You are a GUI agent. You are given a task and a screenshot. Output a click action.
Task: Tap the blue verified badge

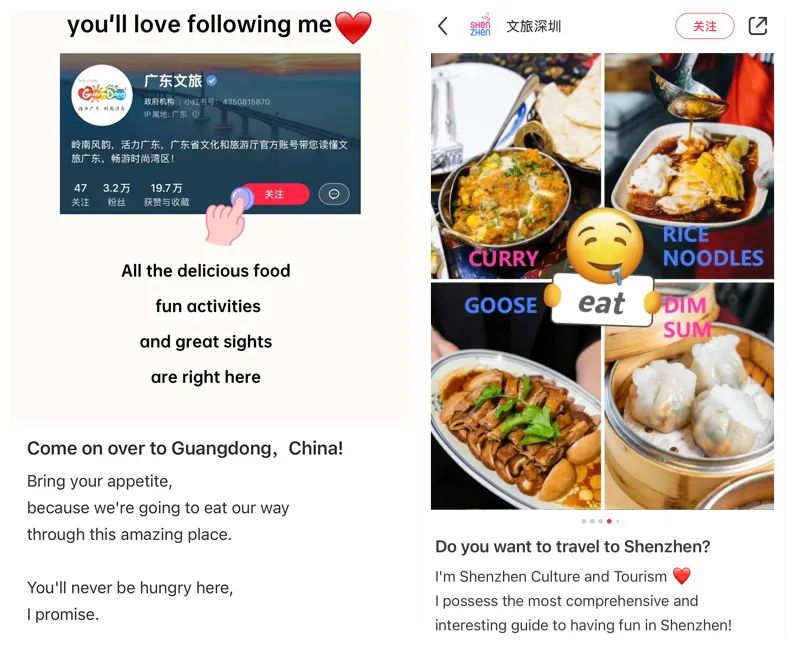click(212, 81)
